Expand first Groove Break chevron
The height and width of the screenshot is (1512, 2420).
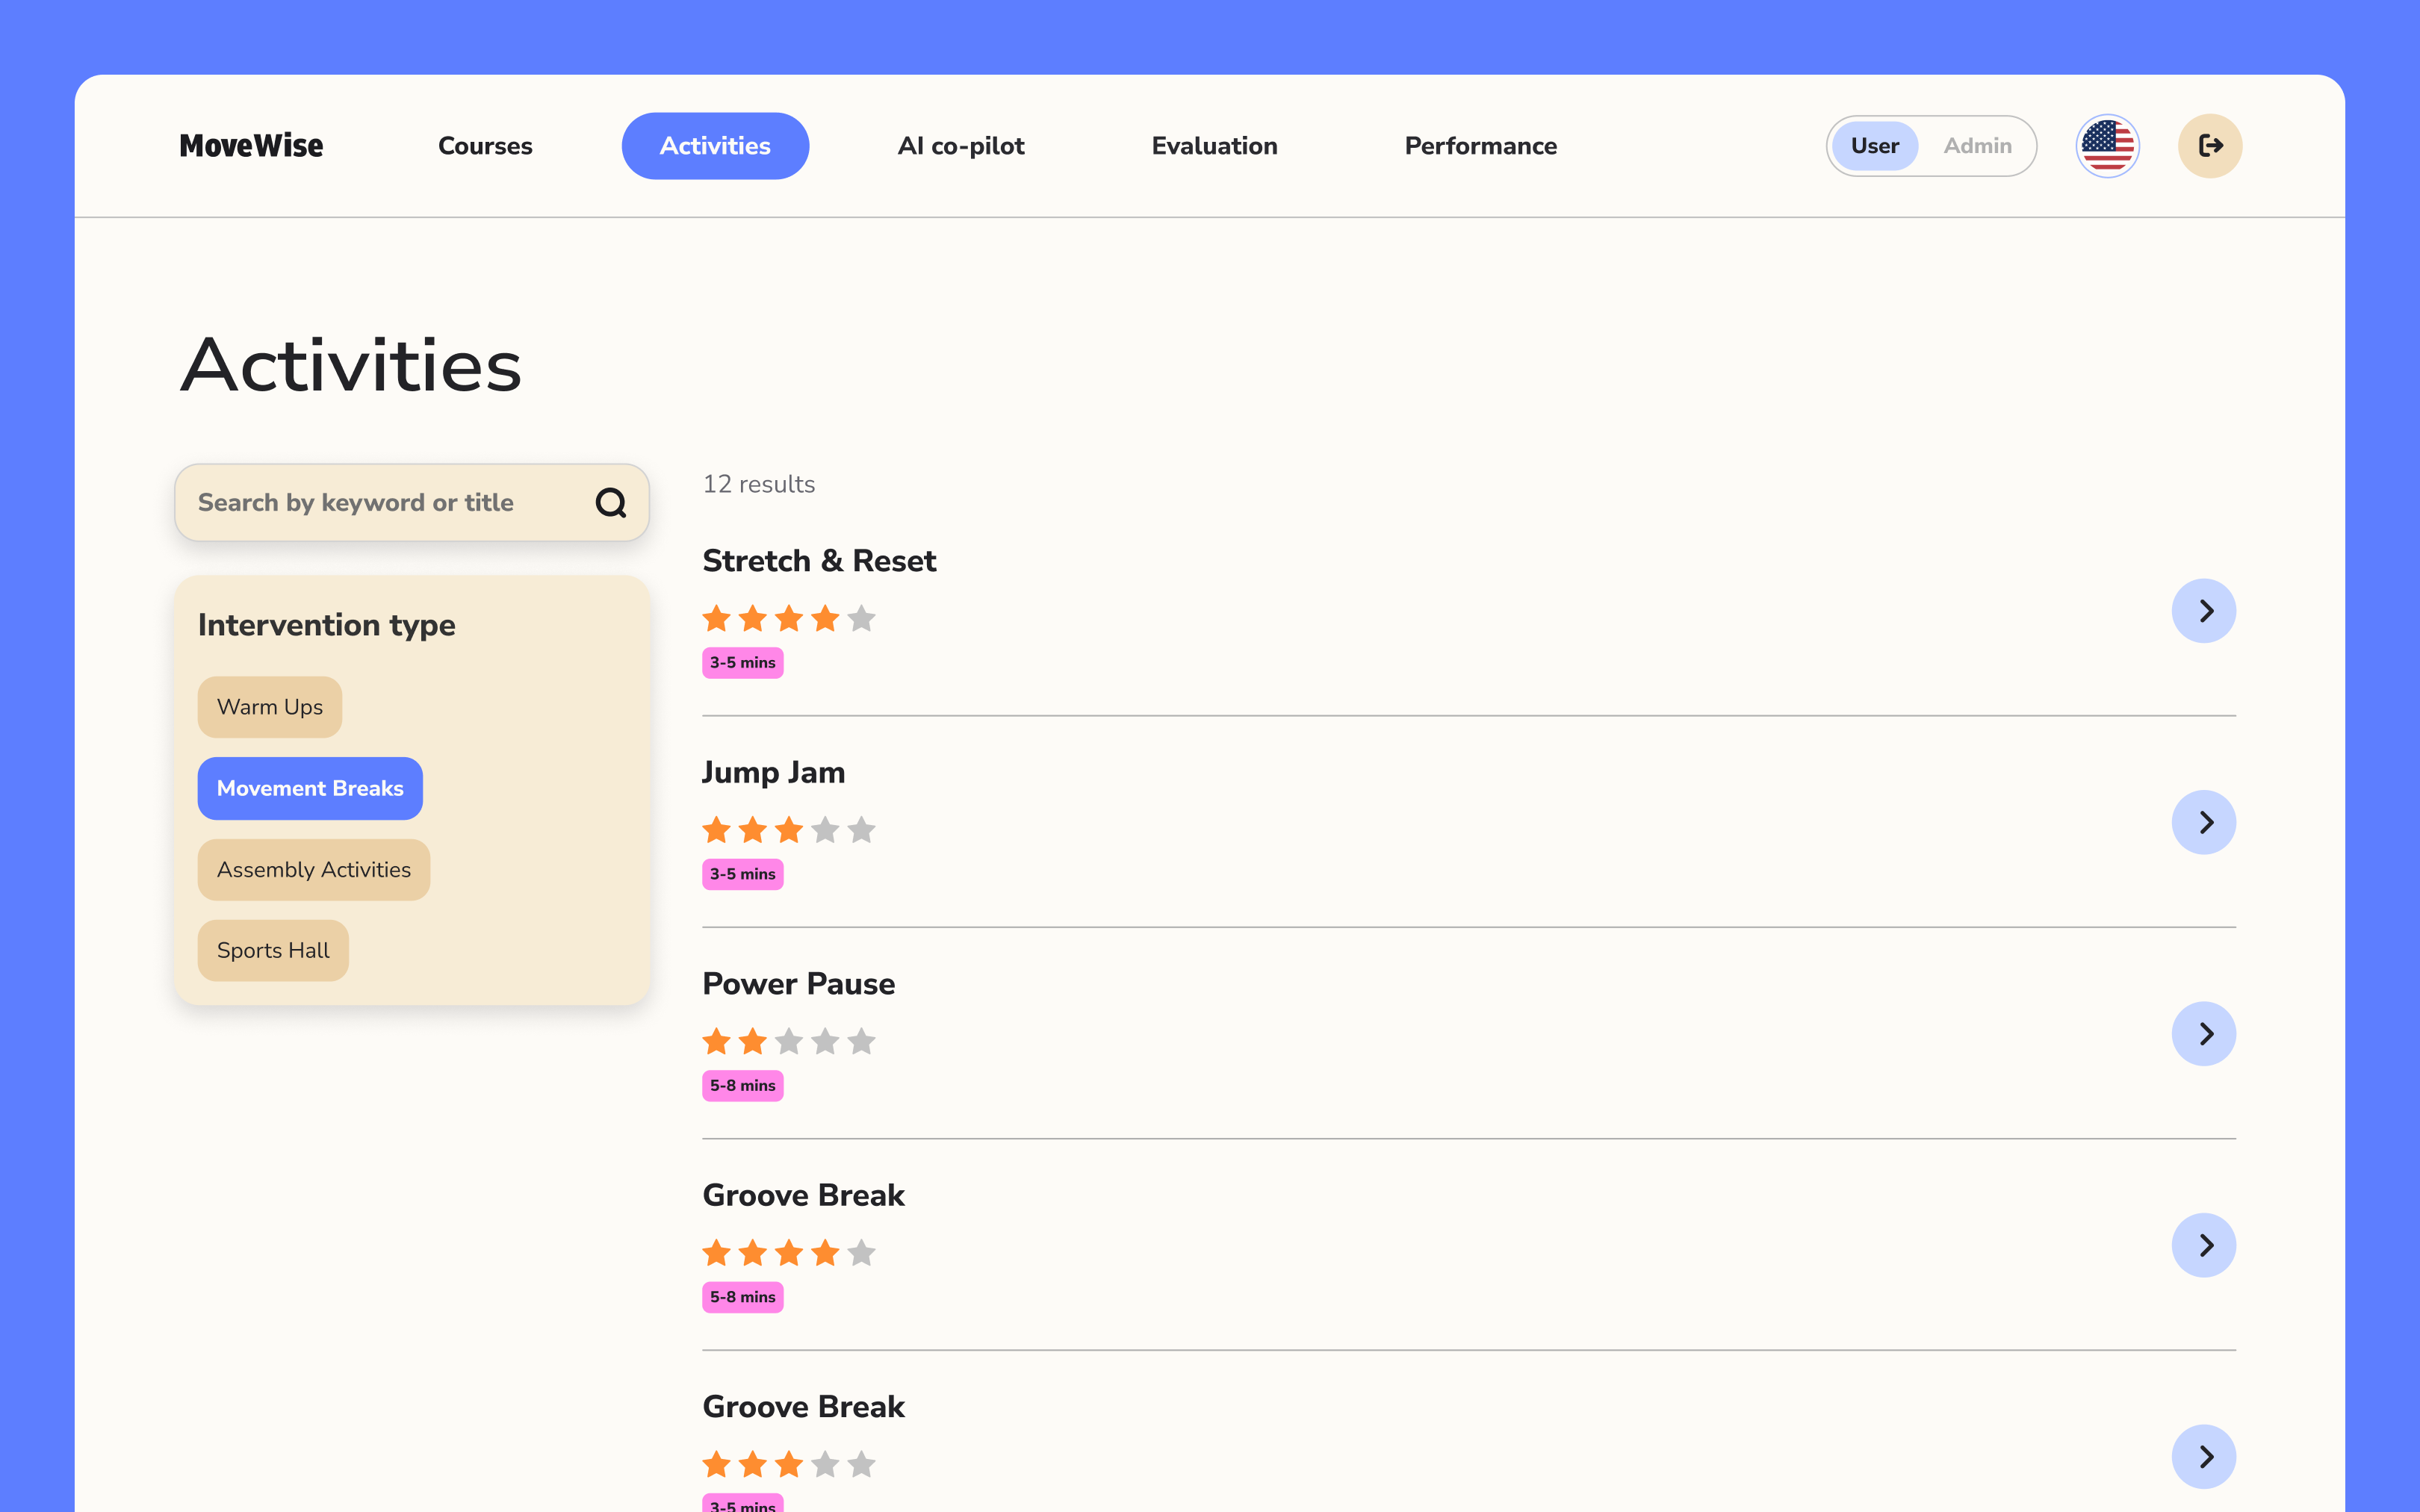[2203, 1245]
